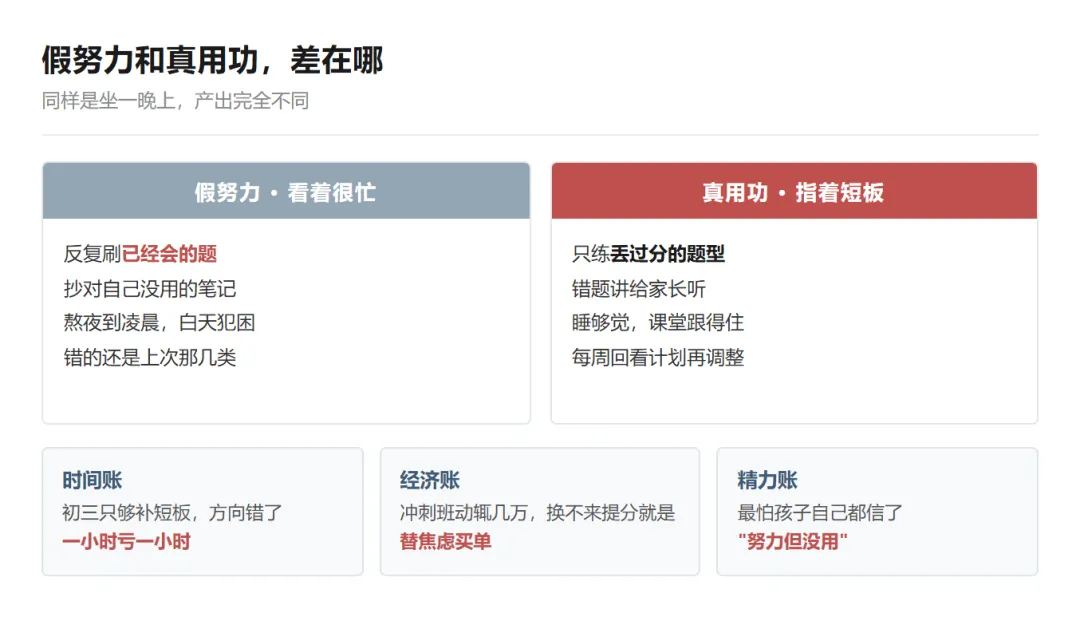
Task: Click the line 错题讲给家长听
Action: click(x=638, y=288)
